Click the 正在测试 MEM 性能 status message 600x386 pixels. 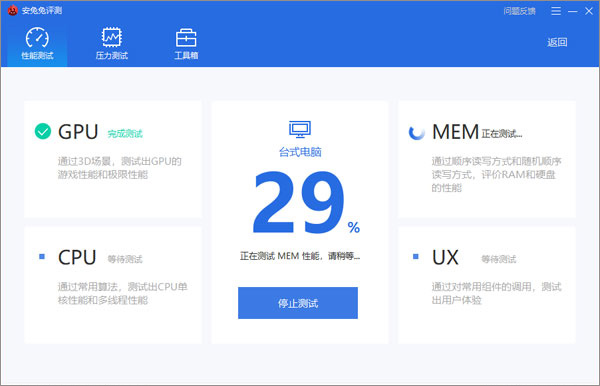[x=300, y=256]
